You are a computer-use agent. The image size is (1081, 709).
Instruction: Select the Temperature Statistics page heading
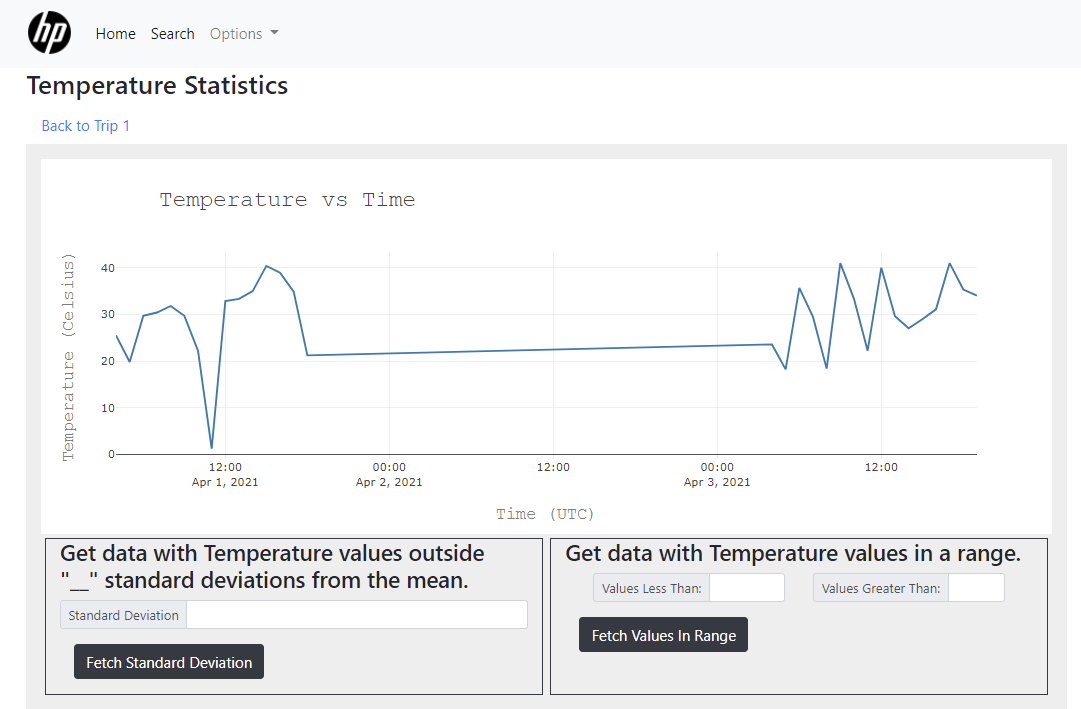157,86
